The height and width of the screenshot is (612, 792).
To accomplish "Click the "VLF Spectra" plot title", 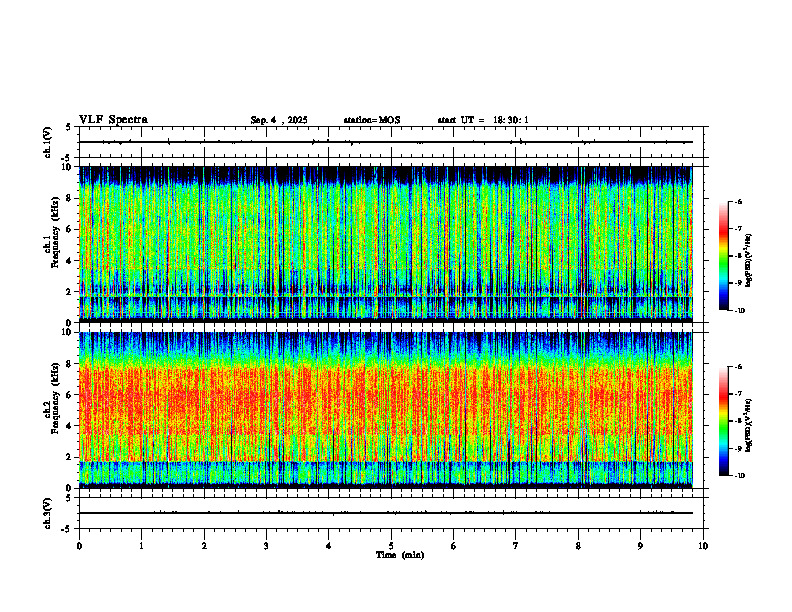I will tap(113, 120).
